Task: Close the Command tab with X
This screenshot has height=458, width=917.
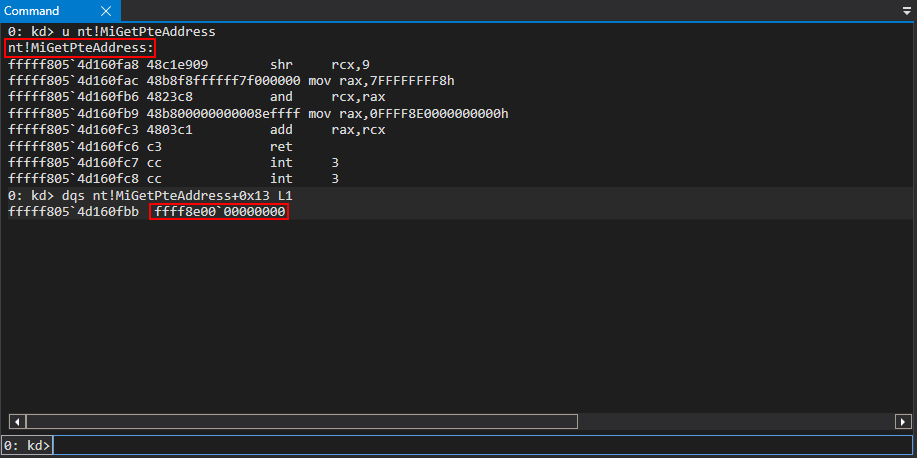Action: tap(76, 10)
